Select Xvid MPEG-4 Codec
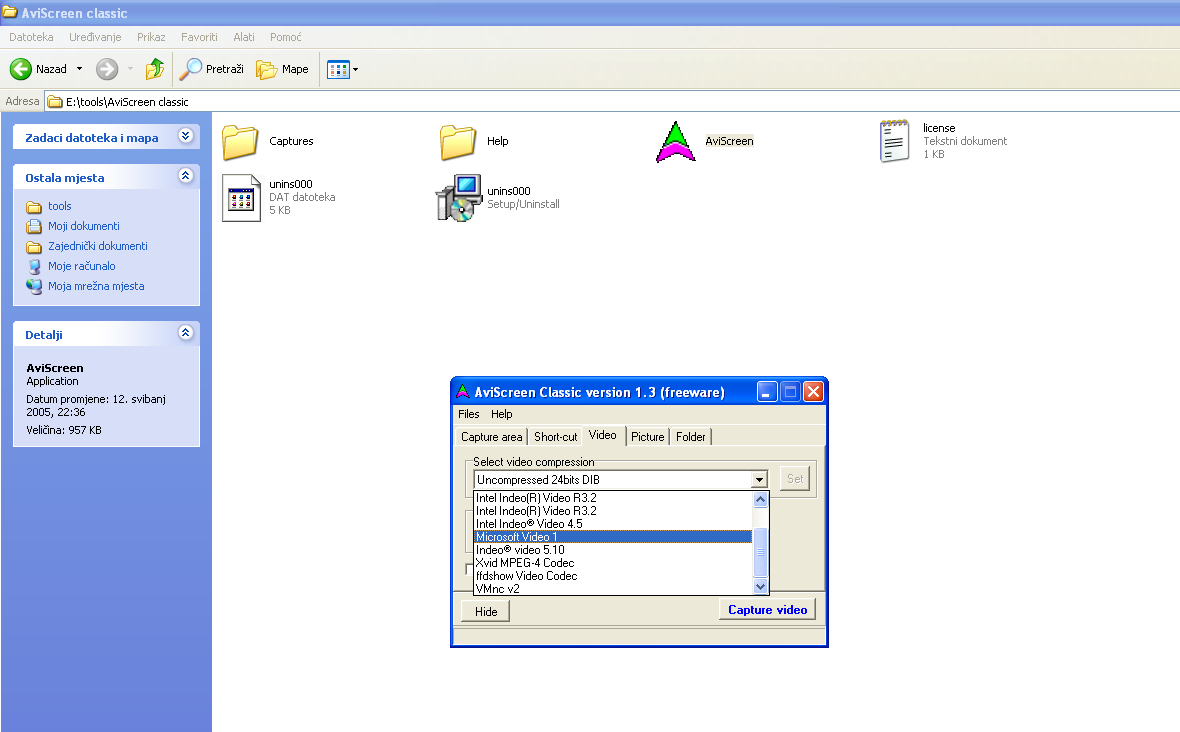Viewport: 1180px width, 732px height. tap(613, 563)
